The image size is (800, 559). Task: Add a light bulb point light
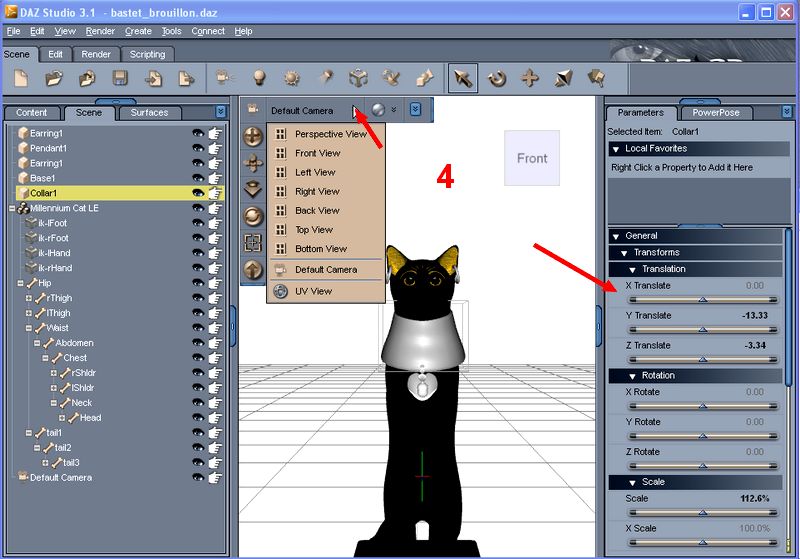[260, 78]
